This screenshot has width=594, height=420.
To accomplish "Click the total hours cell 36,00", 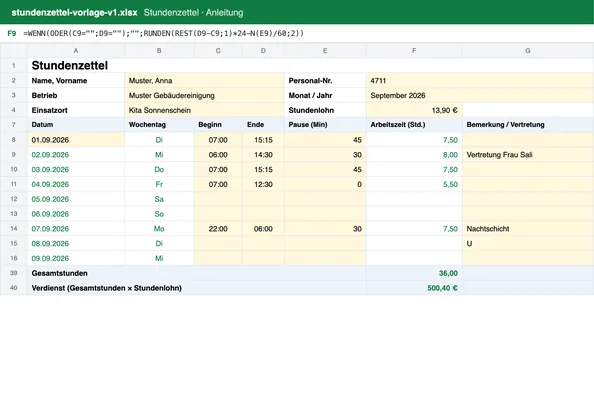I will [x=414, y=273].
